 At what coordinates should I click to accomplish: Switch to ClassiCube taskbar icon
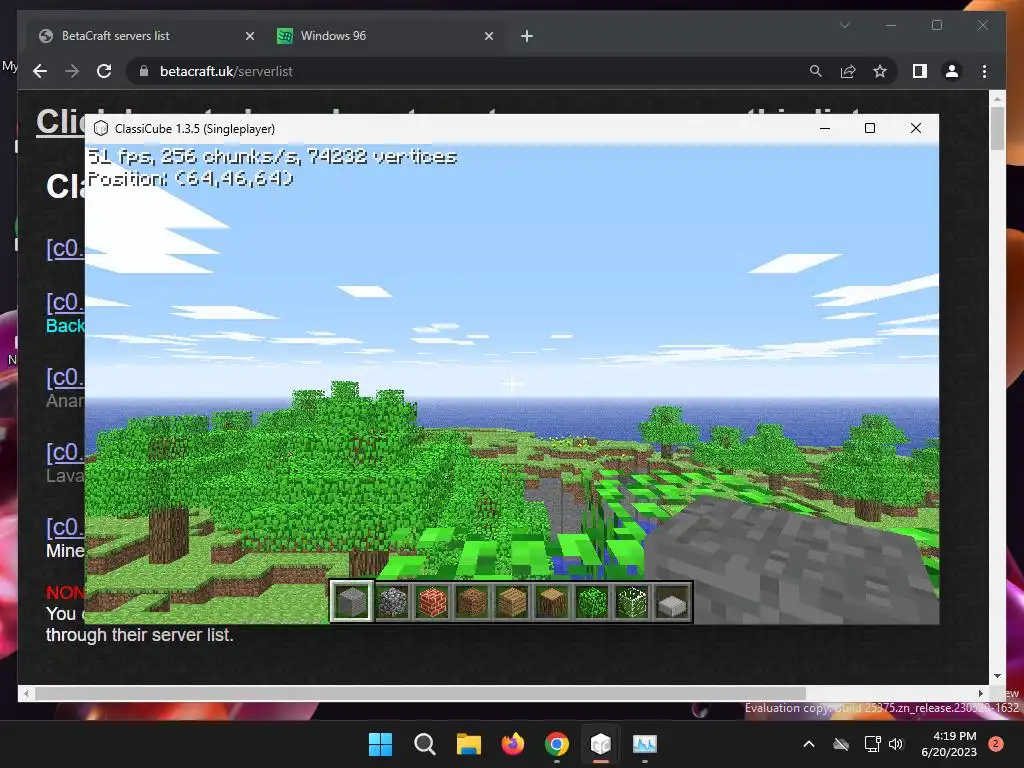601,744
